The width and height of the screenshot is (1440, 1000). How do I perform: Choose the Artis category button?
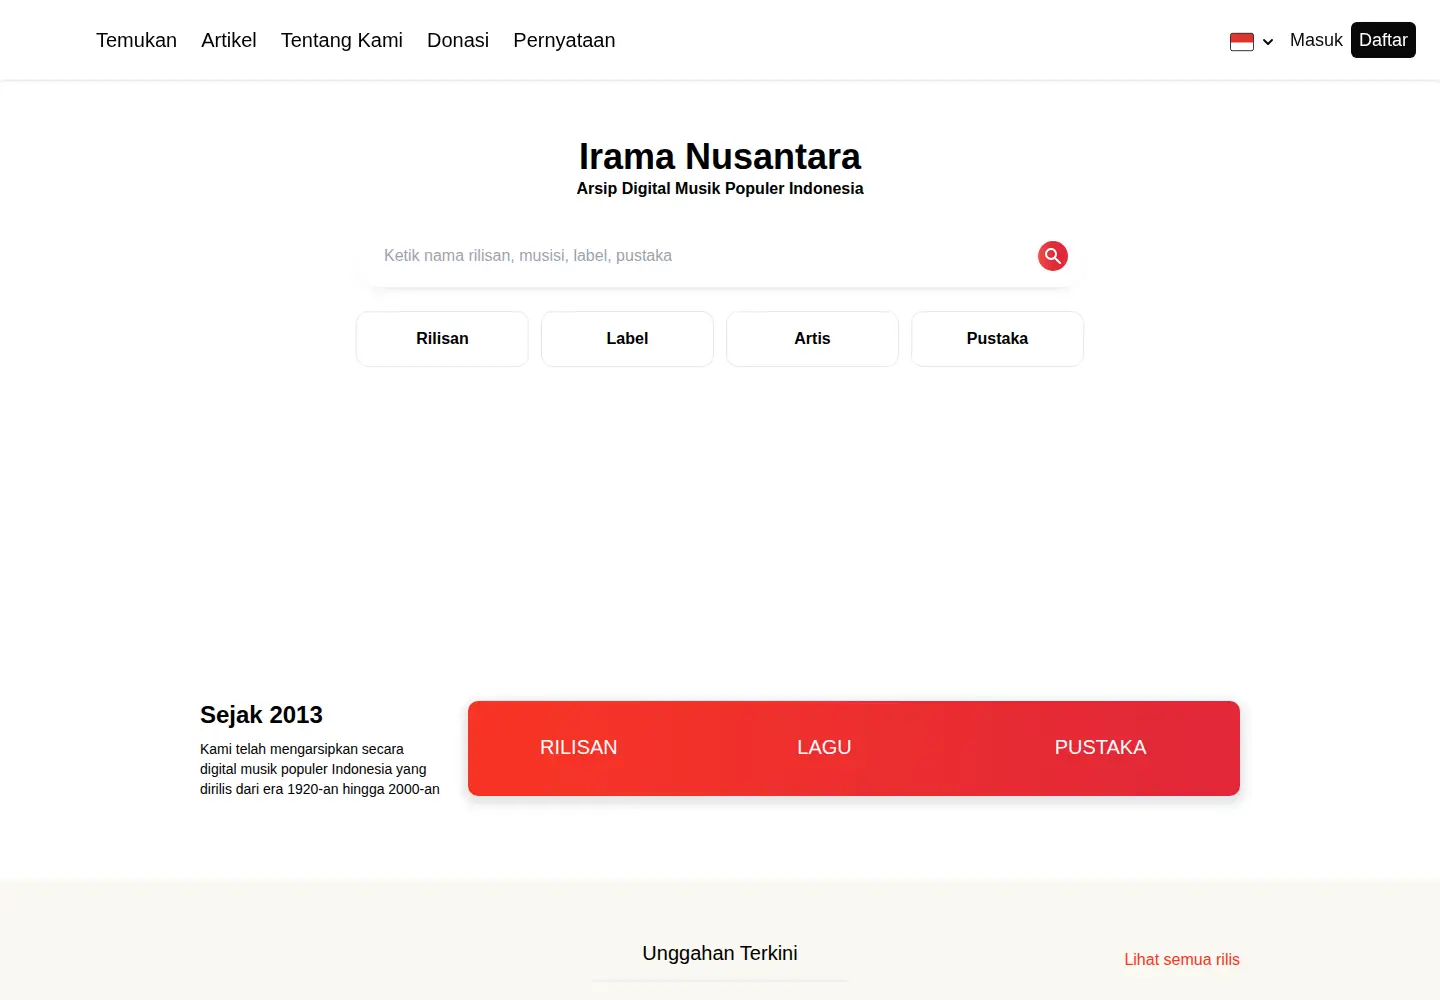coord(812,339)
